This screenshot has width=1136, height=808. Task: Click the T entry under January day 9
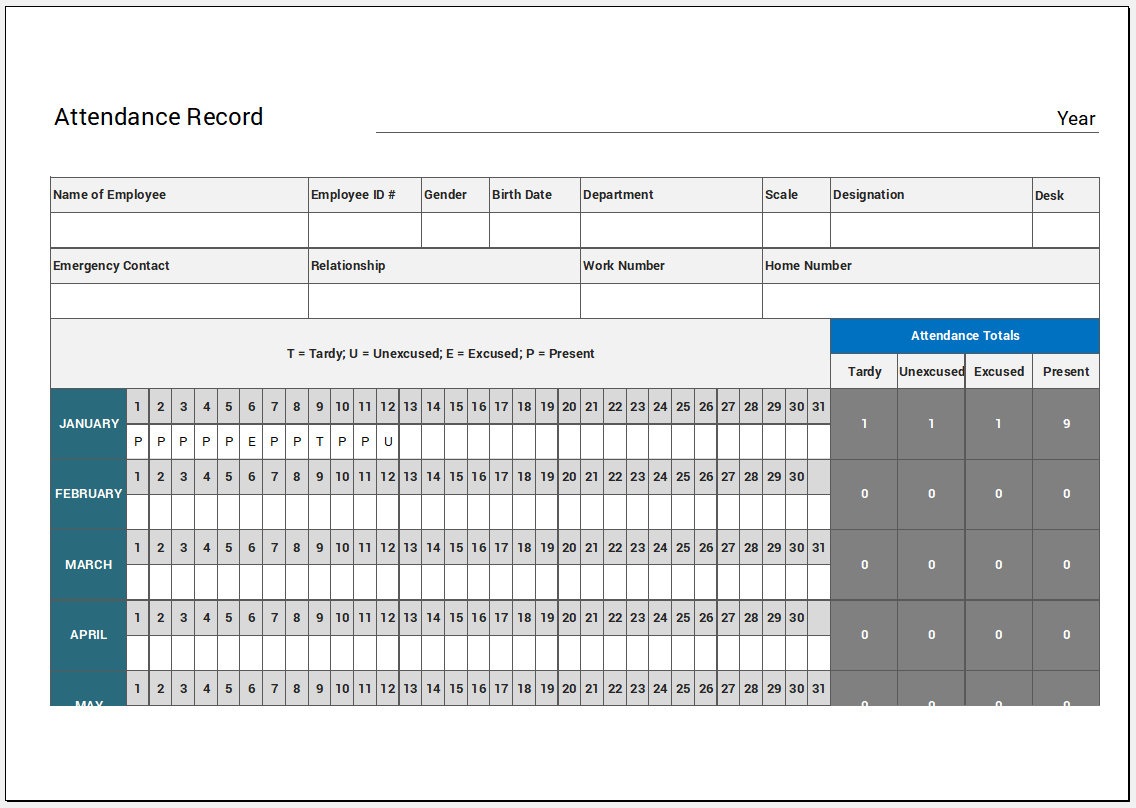pyautogui.click(x=320, y=441)
